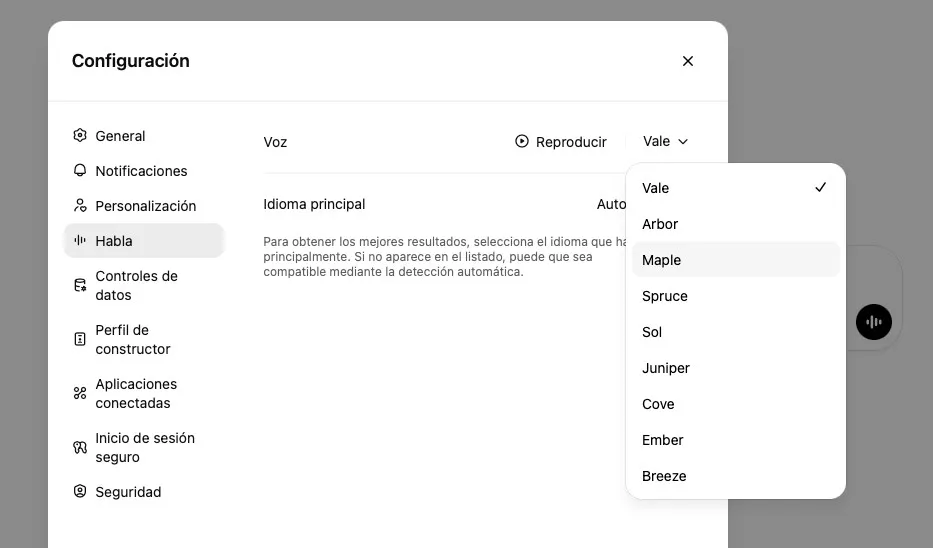This screenshot has width=933, height=548.
Task: Select the Habla settings tab
Action: pos(144,240)
